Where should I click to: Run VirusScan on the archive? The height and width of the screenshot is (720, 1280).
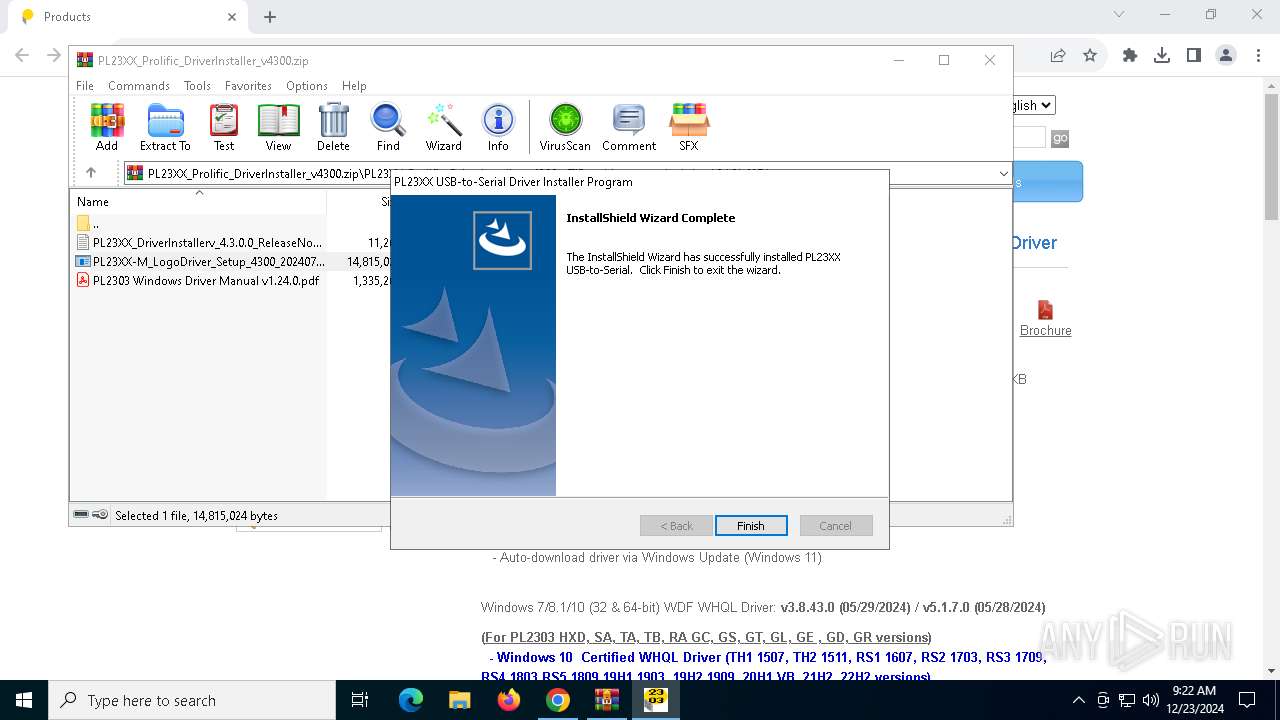[x=565, y=127]
